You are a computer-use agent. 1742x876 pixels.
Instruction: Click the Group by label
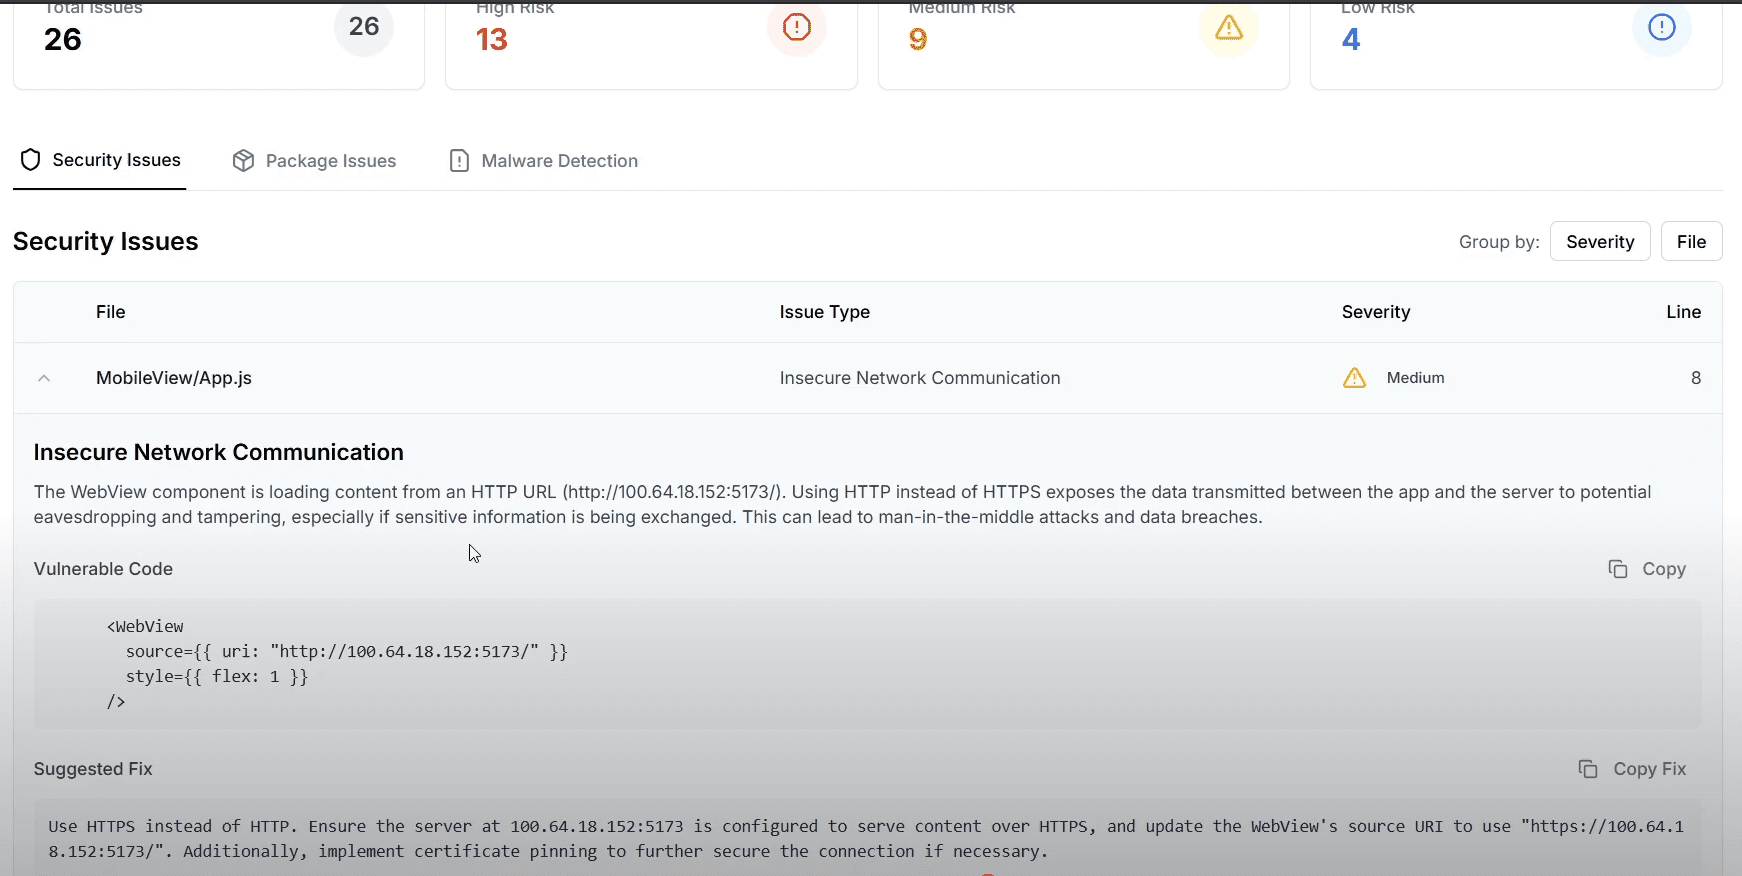tap(1499, 242)
